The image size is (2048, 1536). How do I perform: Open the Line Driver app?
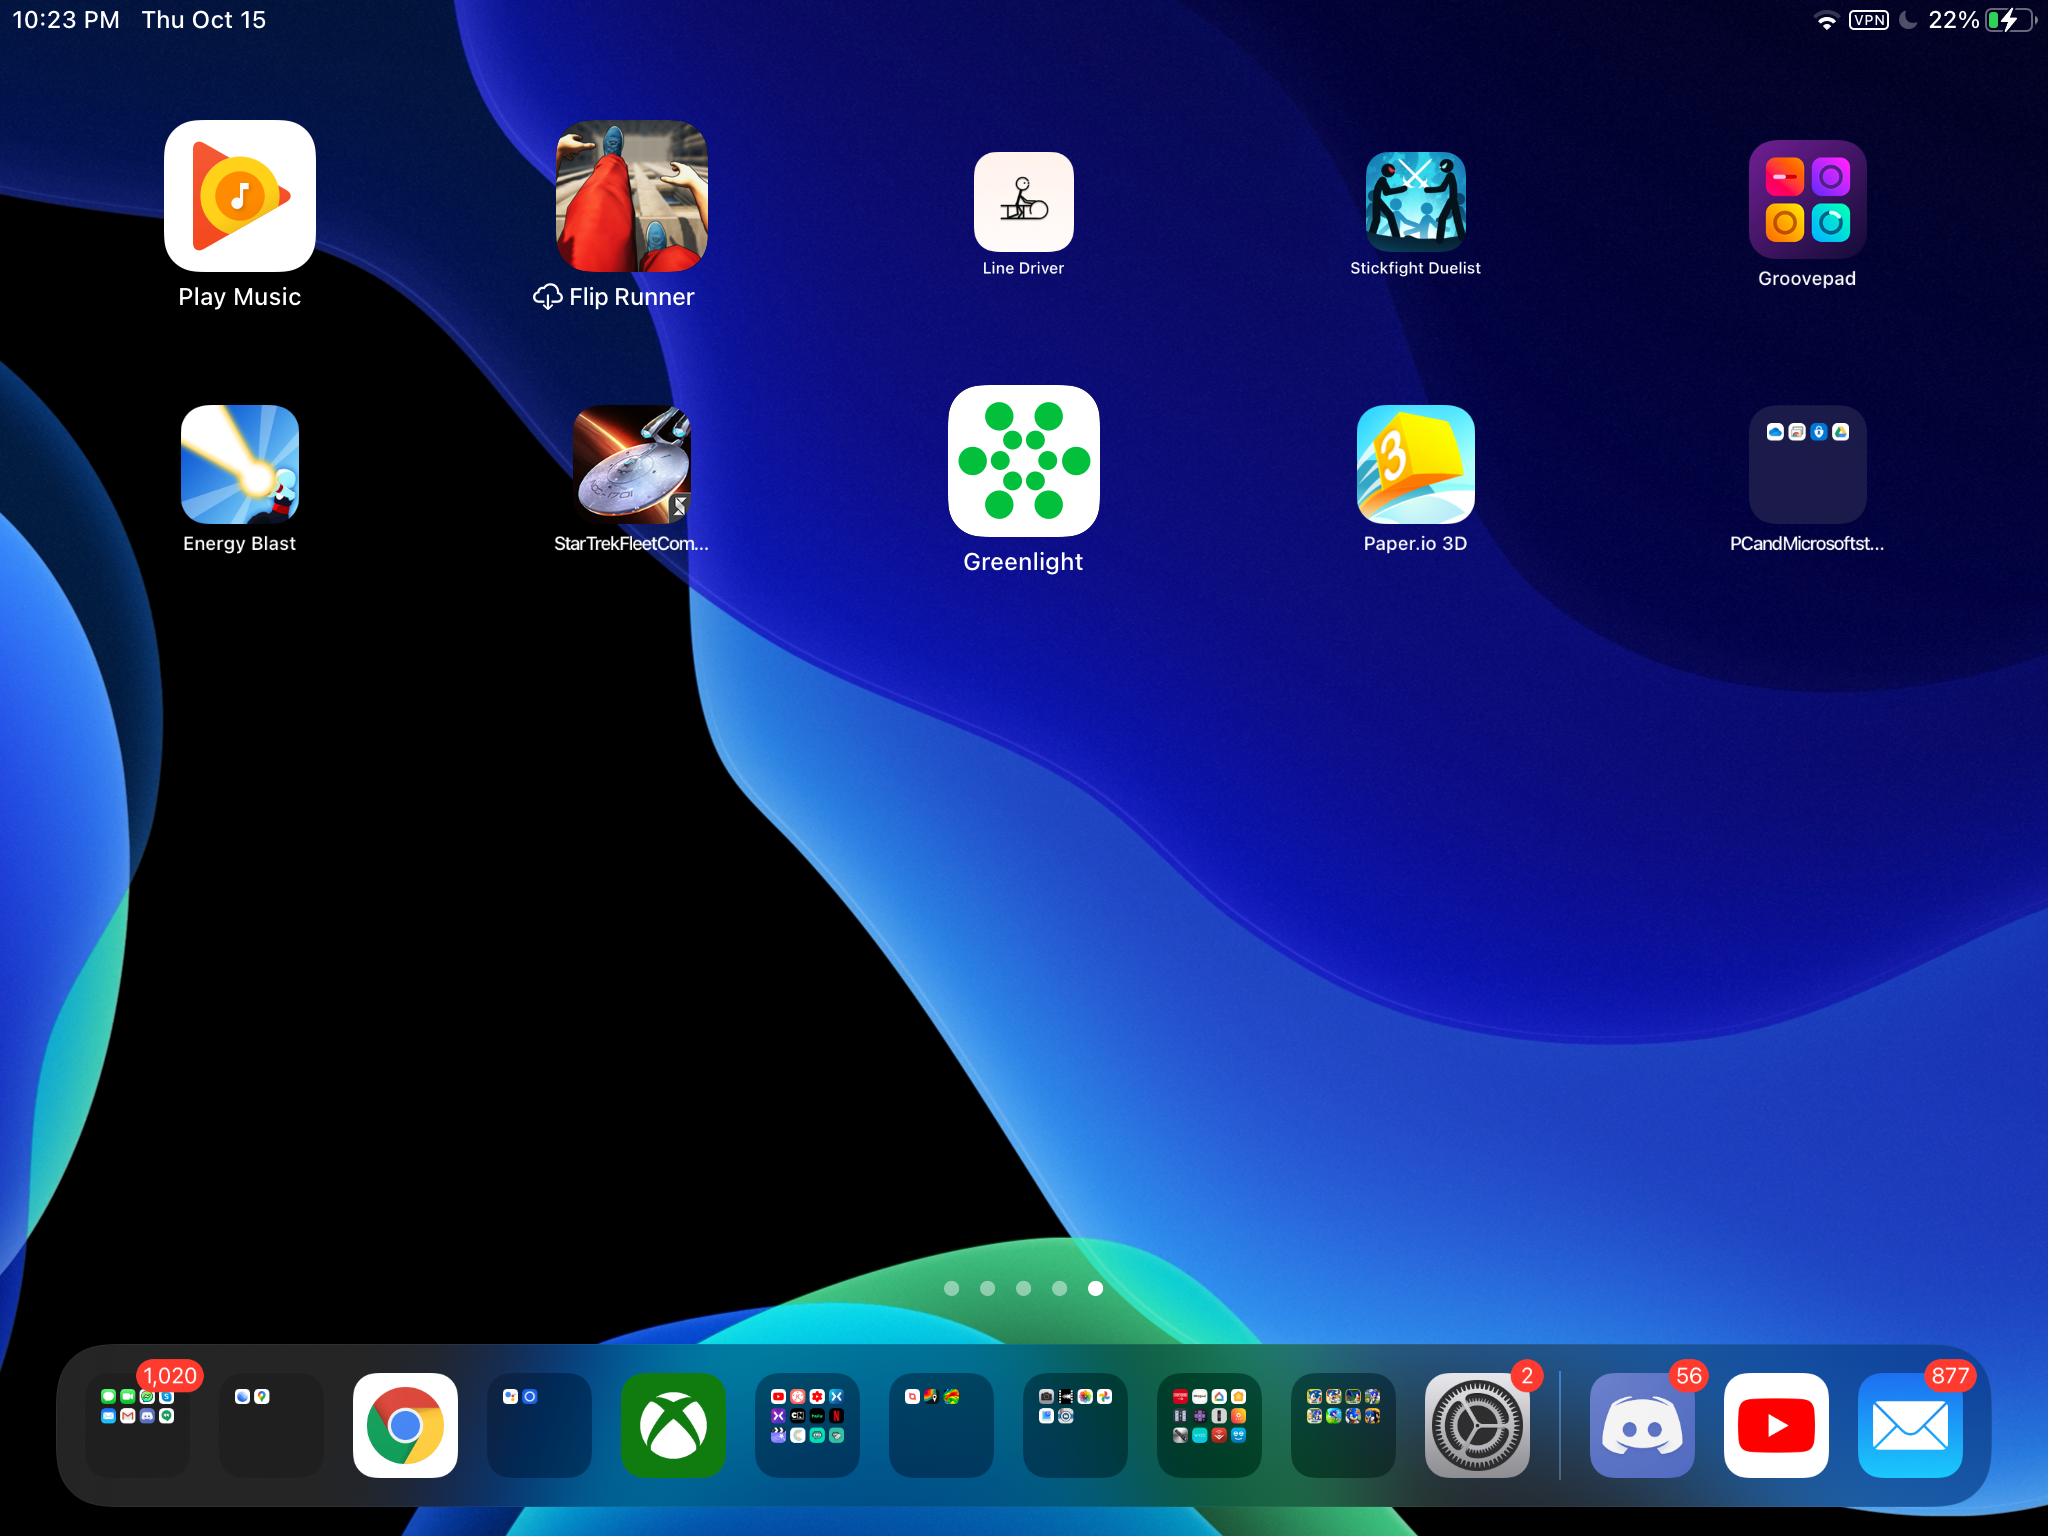[x=1023, y=202]
